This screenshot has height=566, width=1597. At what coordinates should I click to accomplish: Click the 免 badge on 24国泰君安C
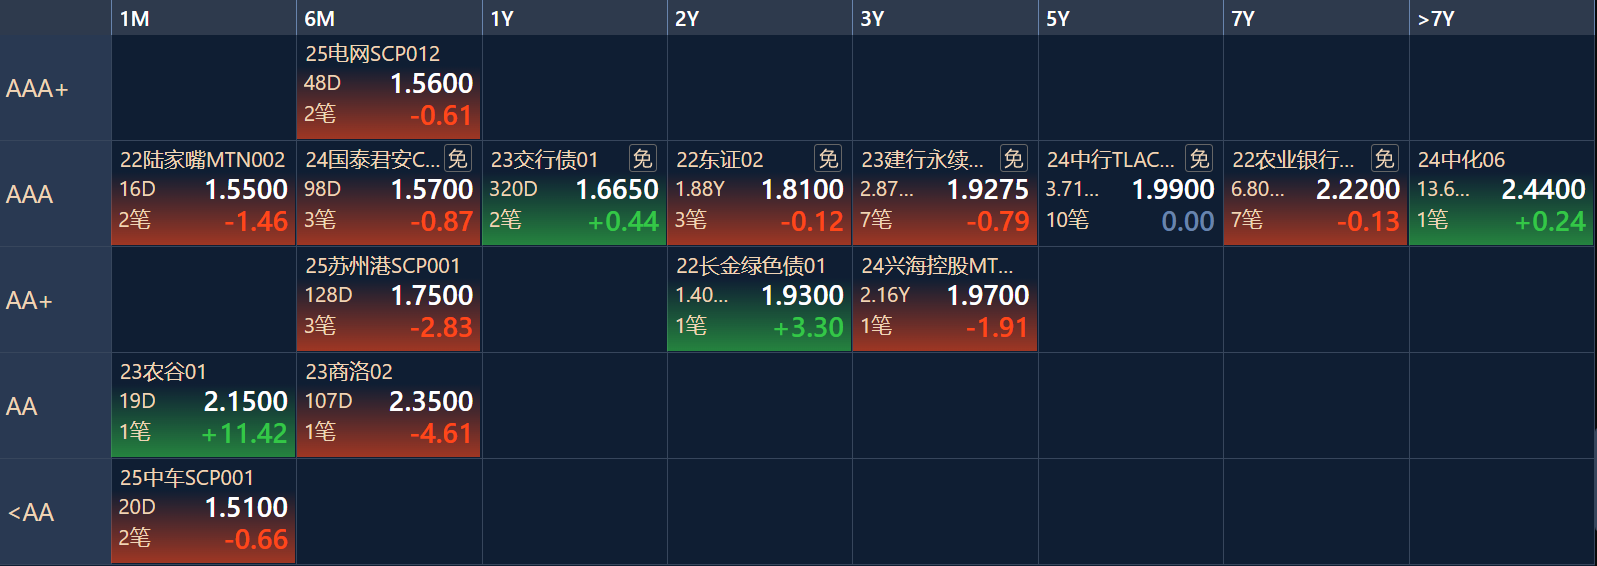tap(457, 159)
